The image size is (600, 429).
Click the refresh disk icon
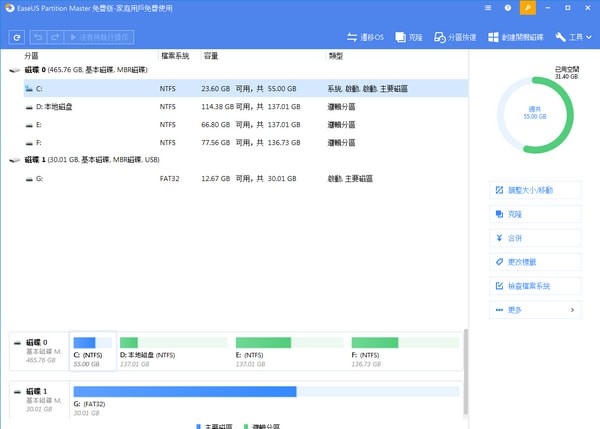pos(16,37)
